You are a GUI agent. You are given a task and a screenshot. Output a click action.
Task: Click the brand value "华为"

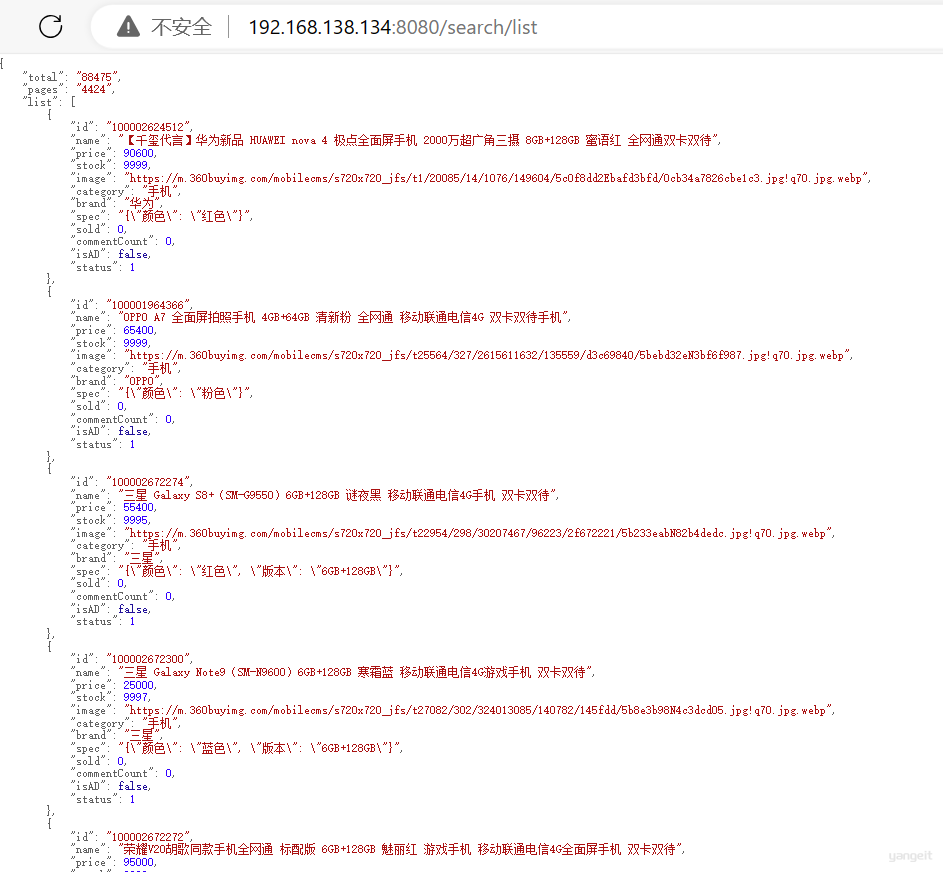coord(142,203)
